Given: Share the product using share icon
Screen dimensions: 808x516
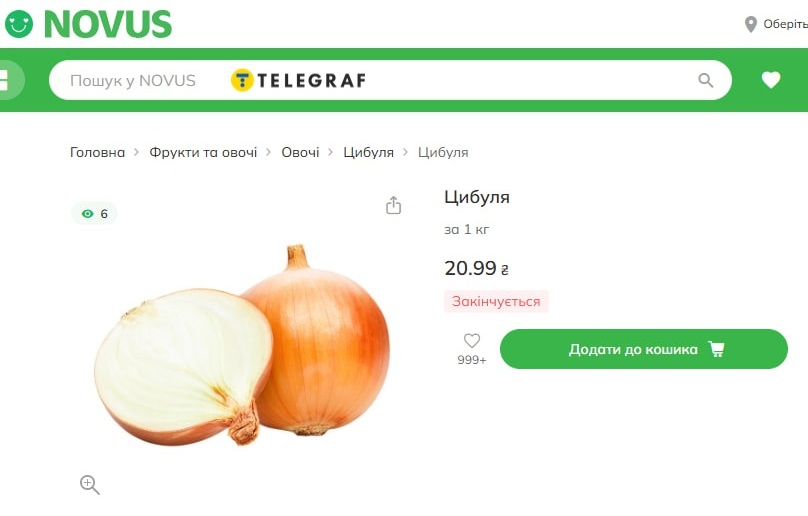Looking at the screenshot, I should point(393,205).
